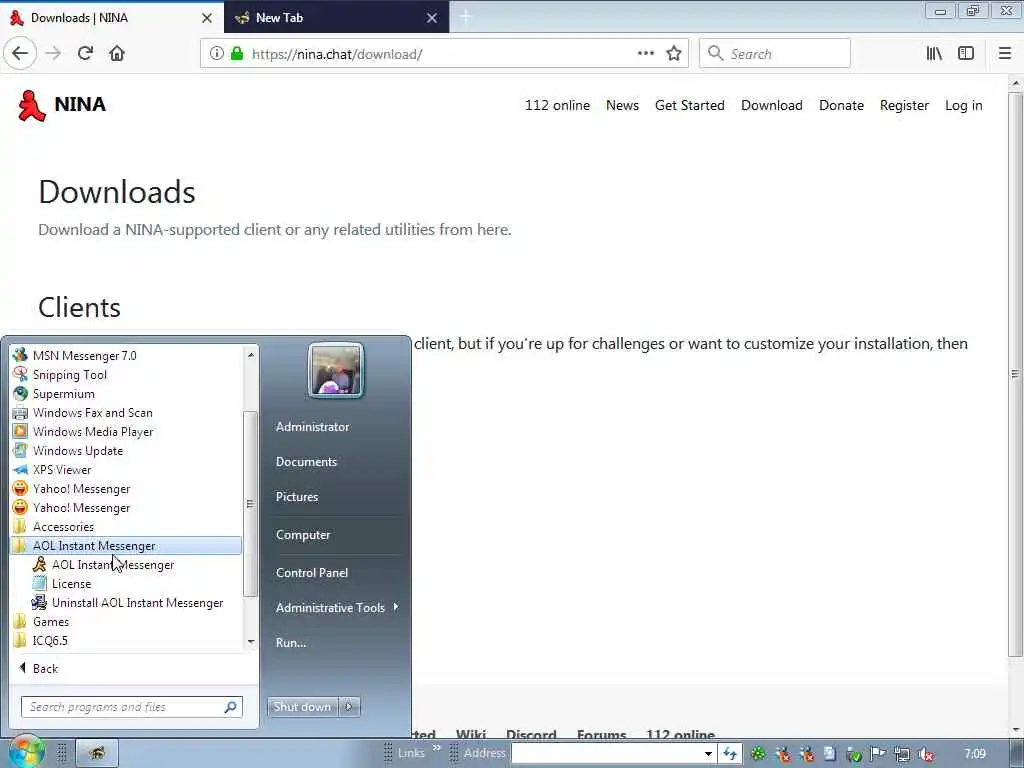The image size is (1024, 768).
Task: Open Run... from Start menu
Action: pyautogui.click(x=291, y=643)
